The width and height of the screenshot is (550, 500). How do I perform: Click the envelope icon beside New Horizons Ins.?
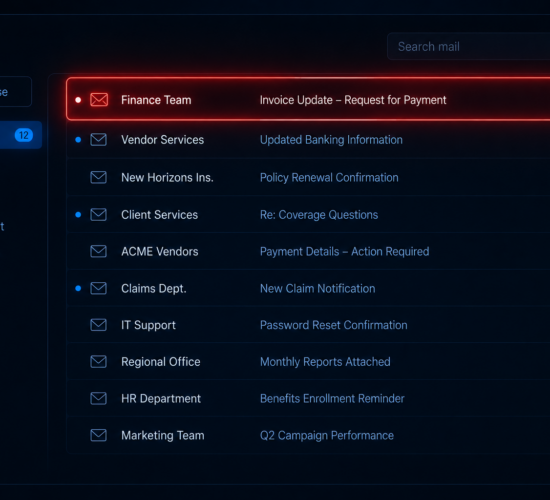99,177
